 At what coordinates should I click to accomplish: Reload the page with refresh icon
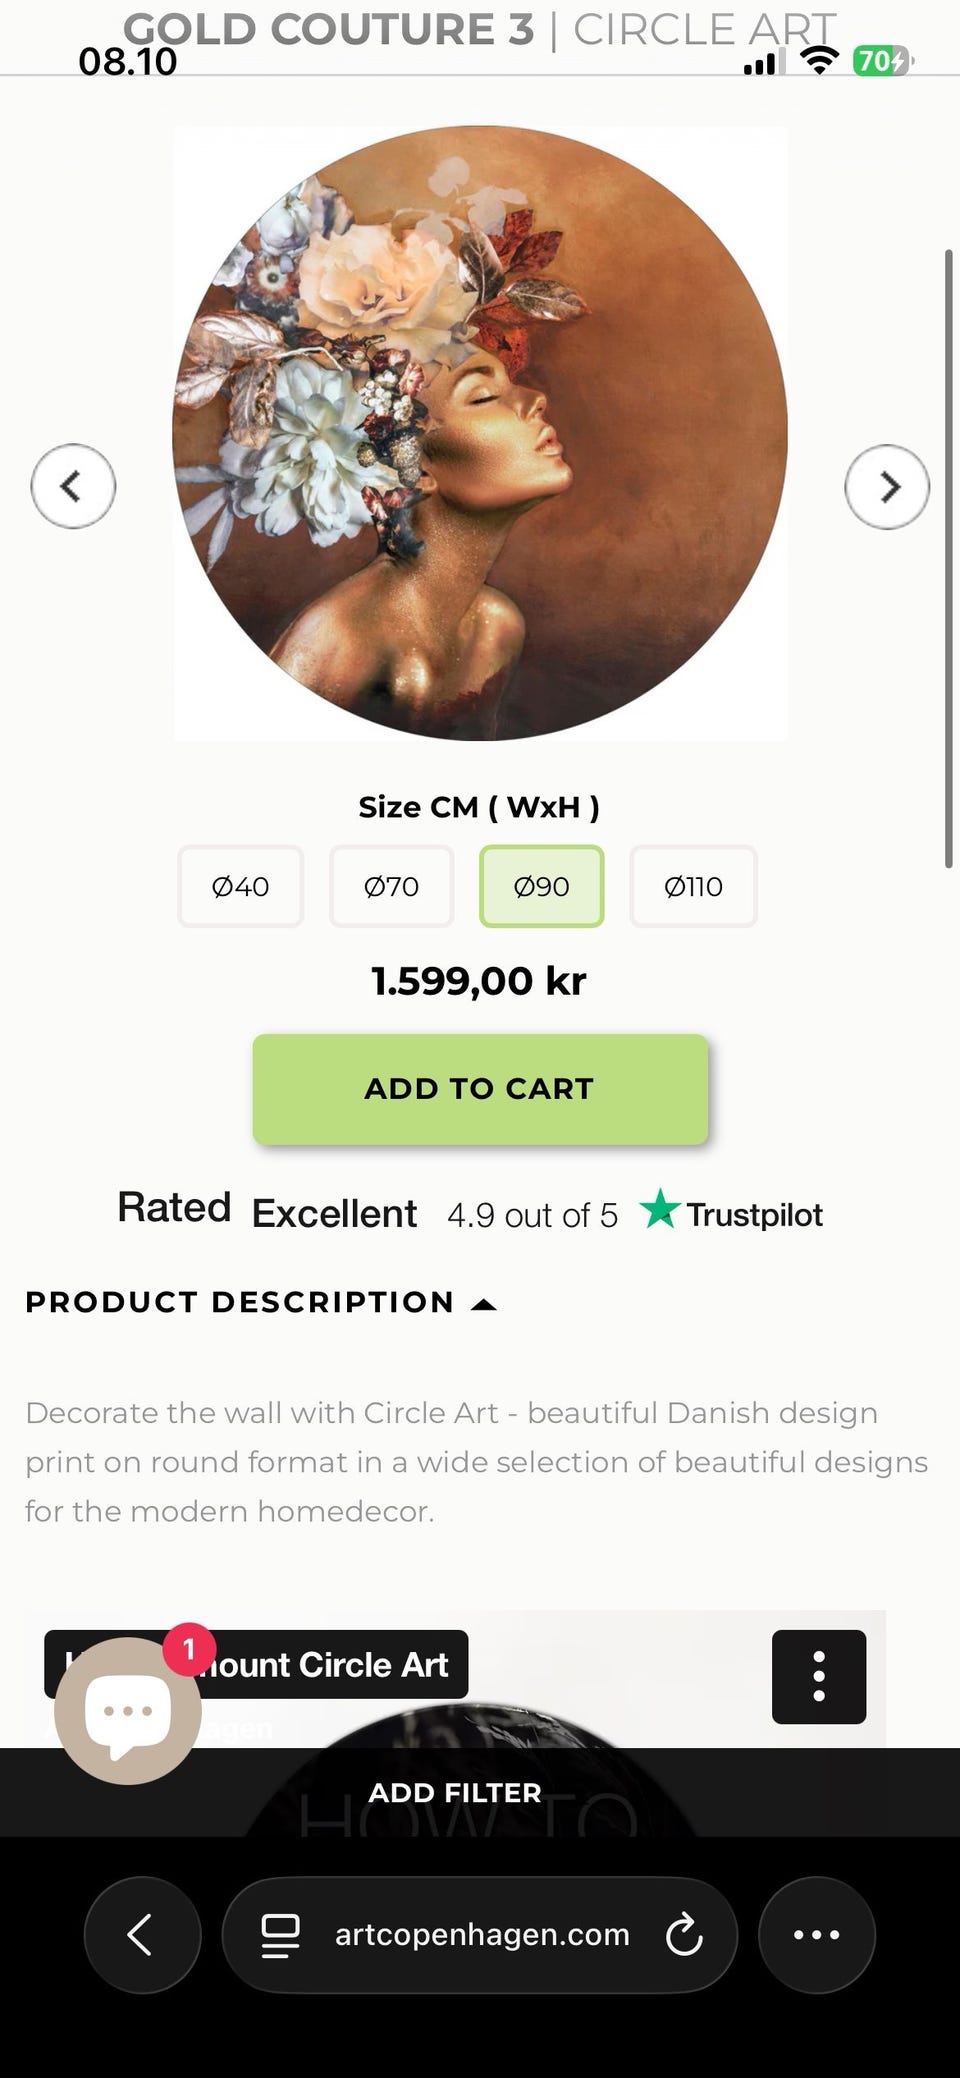pyautogui.click(x=684, y=1934)
